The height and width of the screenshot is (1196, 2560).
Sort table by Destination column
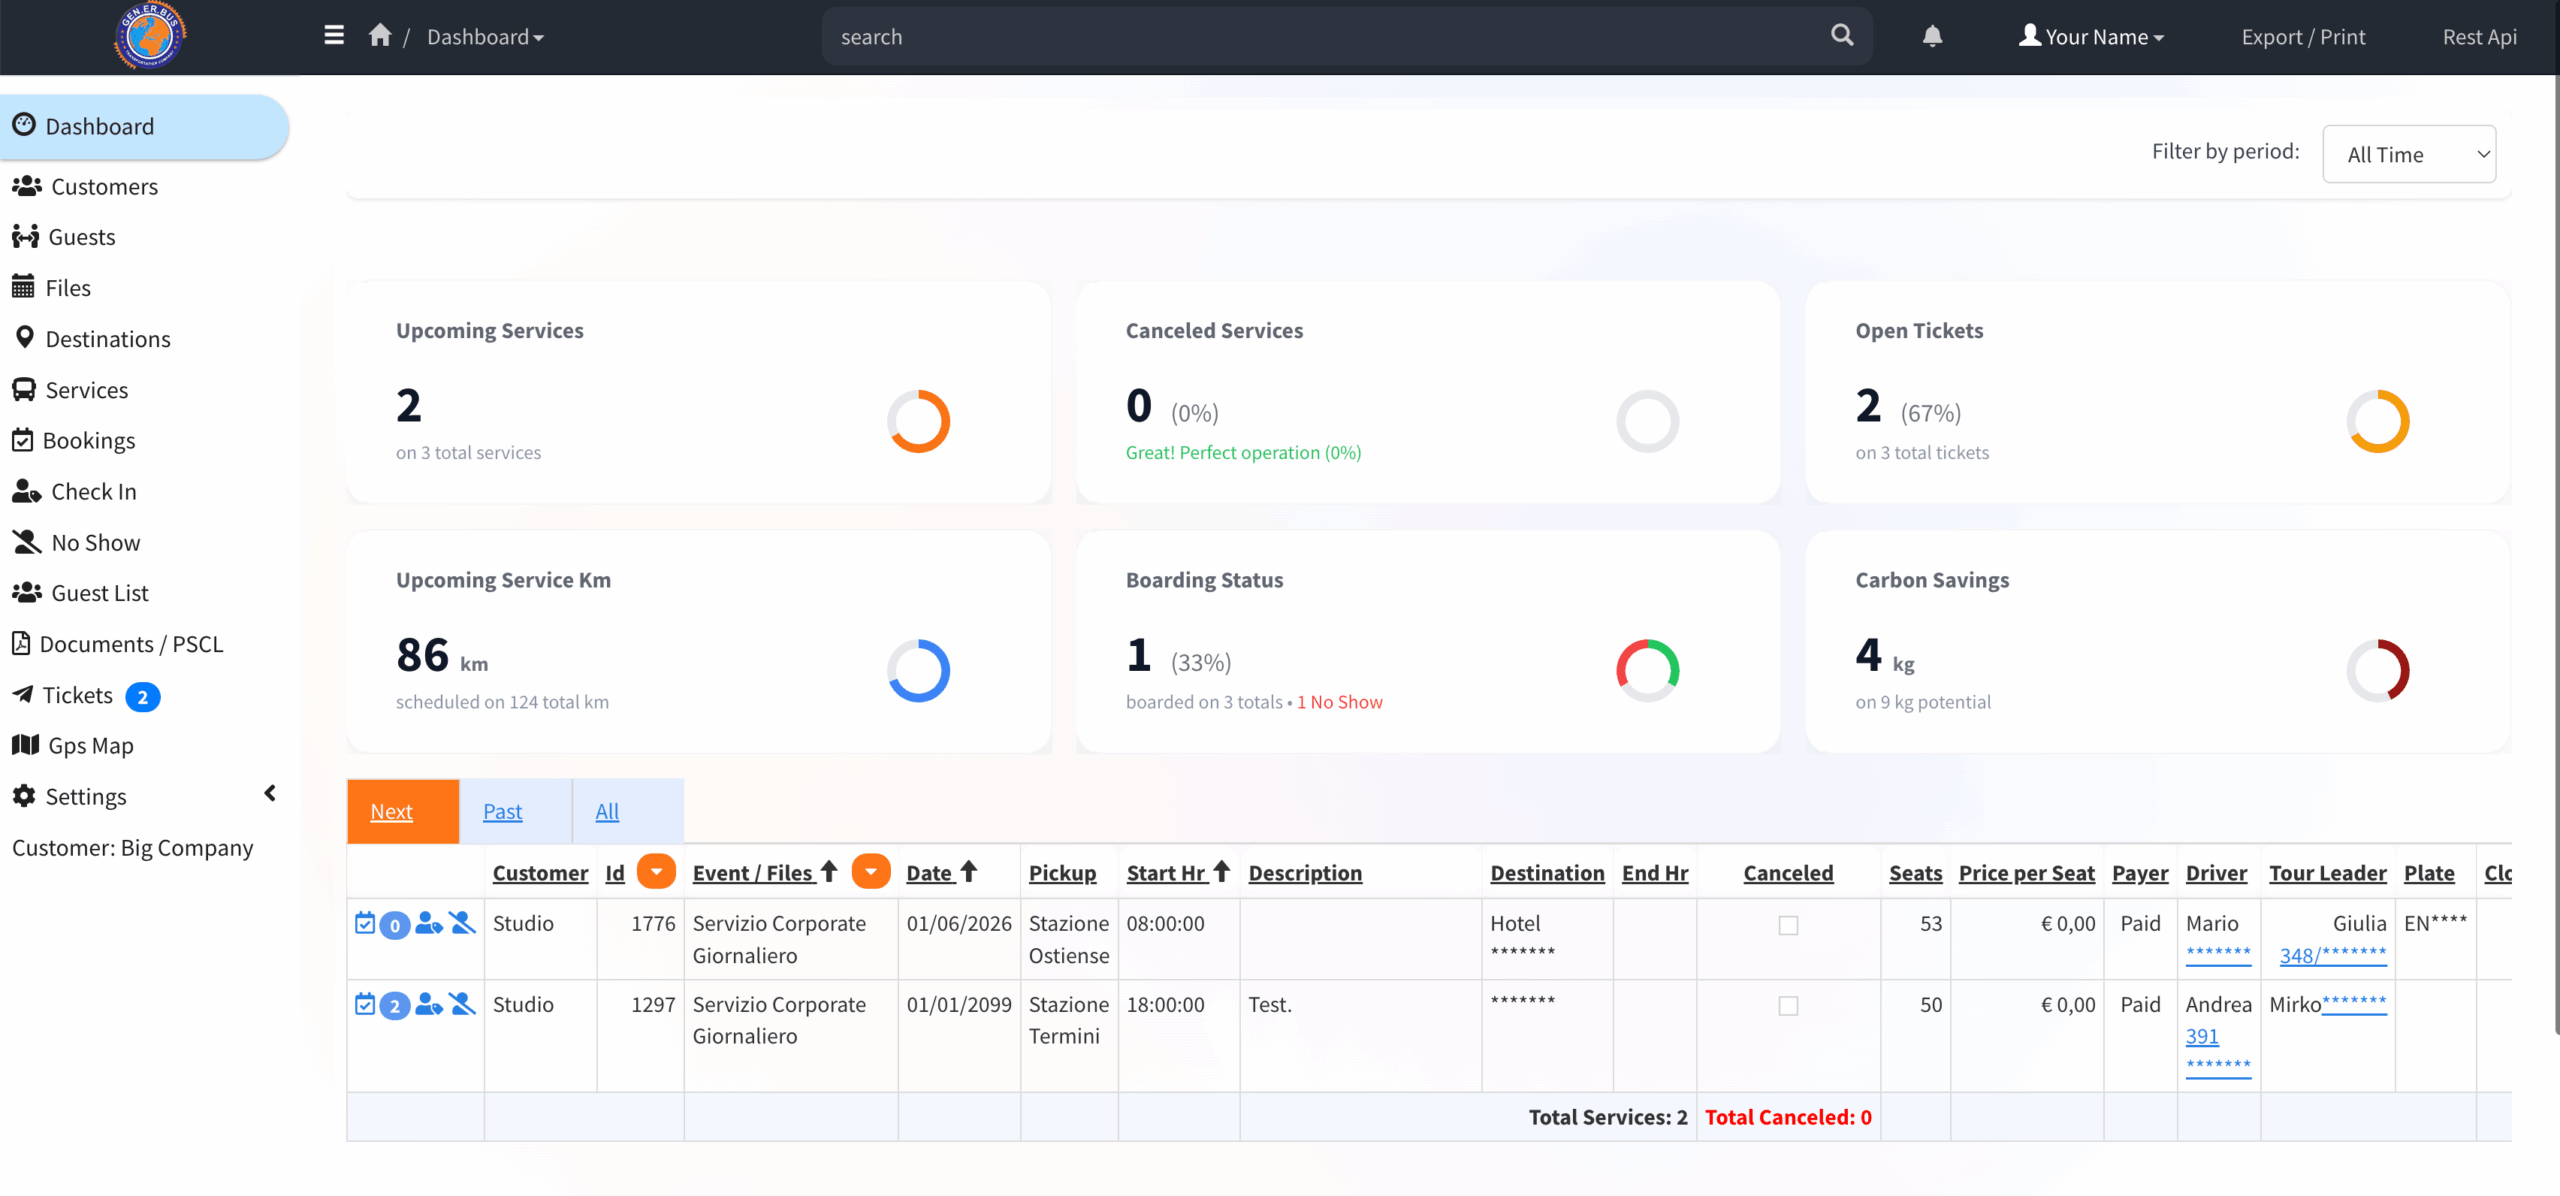pos(1547,873)
